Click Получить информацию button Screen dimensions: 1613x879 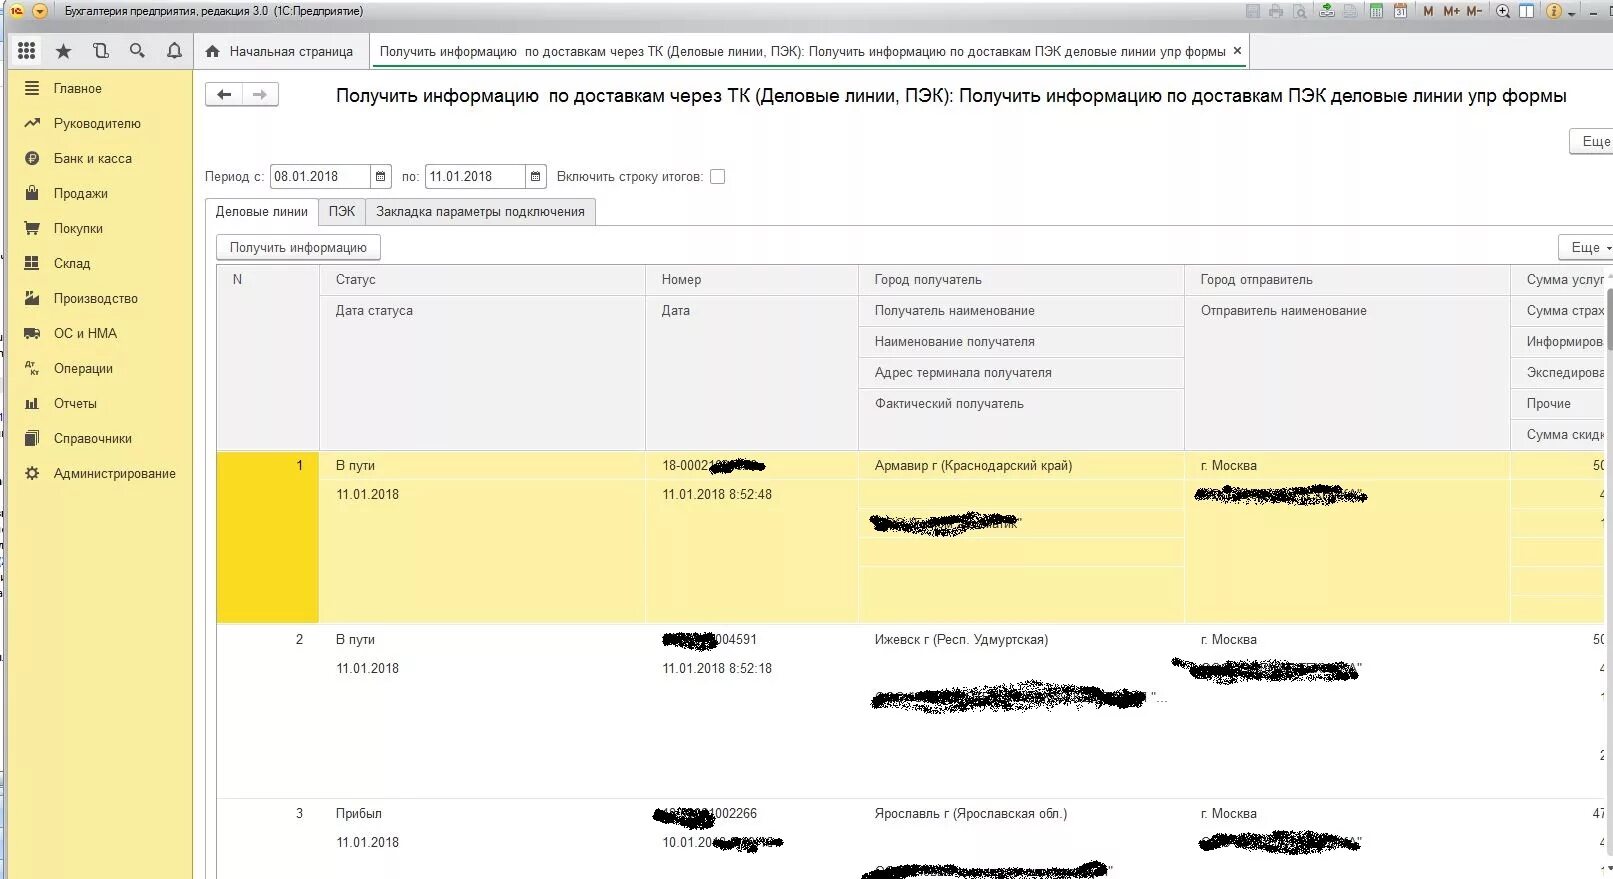[x=298, y=248]
